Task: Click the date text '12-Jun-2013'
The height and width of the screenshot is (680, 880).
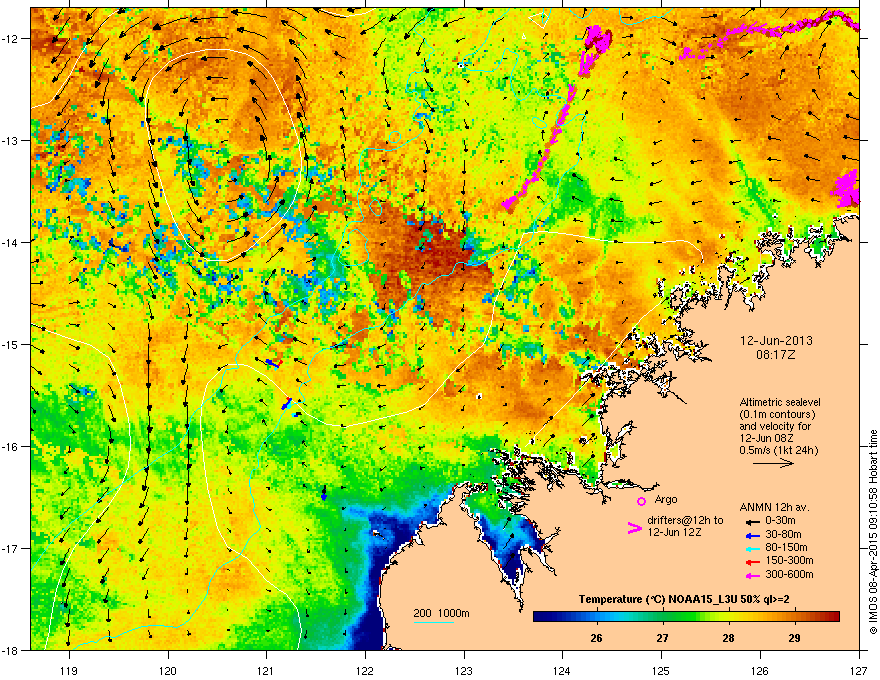Action: pyautogui.click(x=776, y=341)
